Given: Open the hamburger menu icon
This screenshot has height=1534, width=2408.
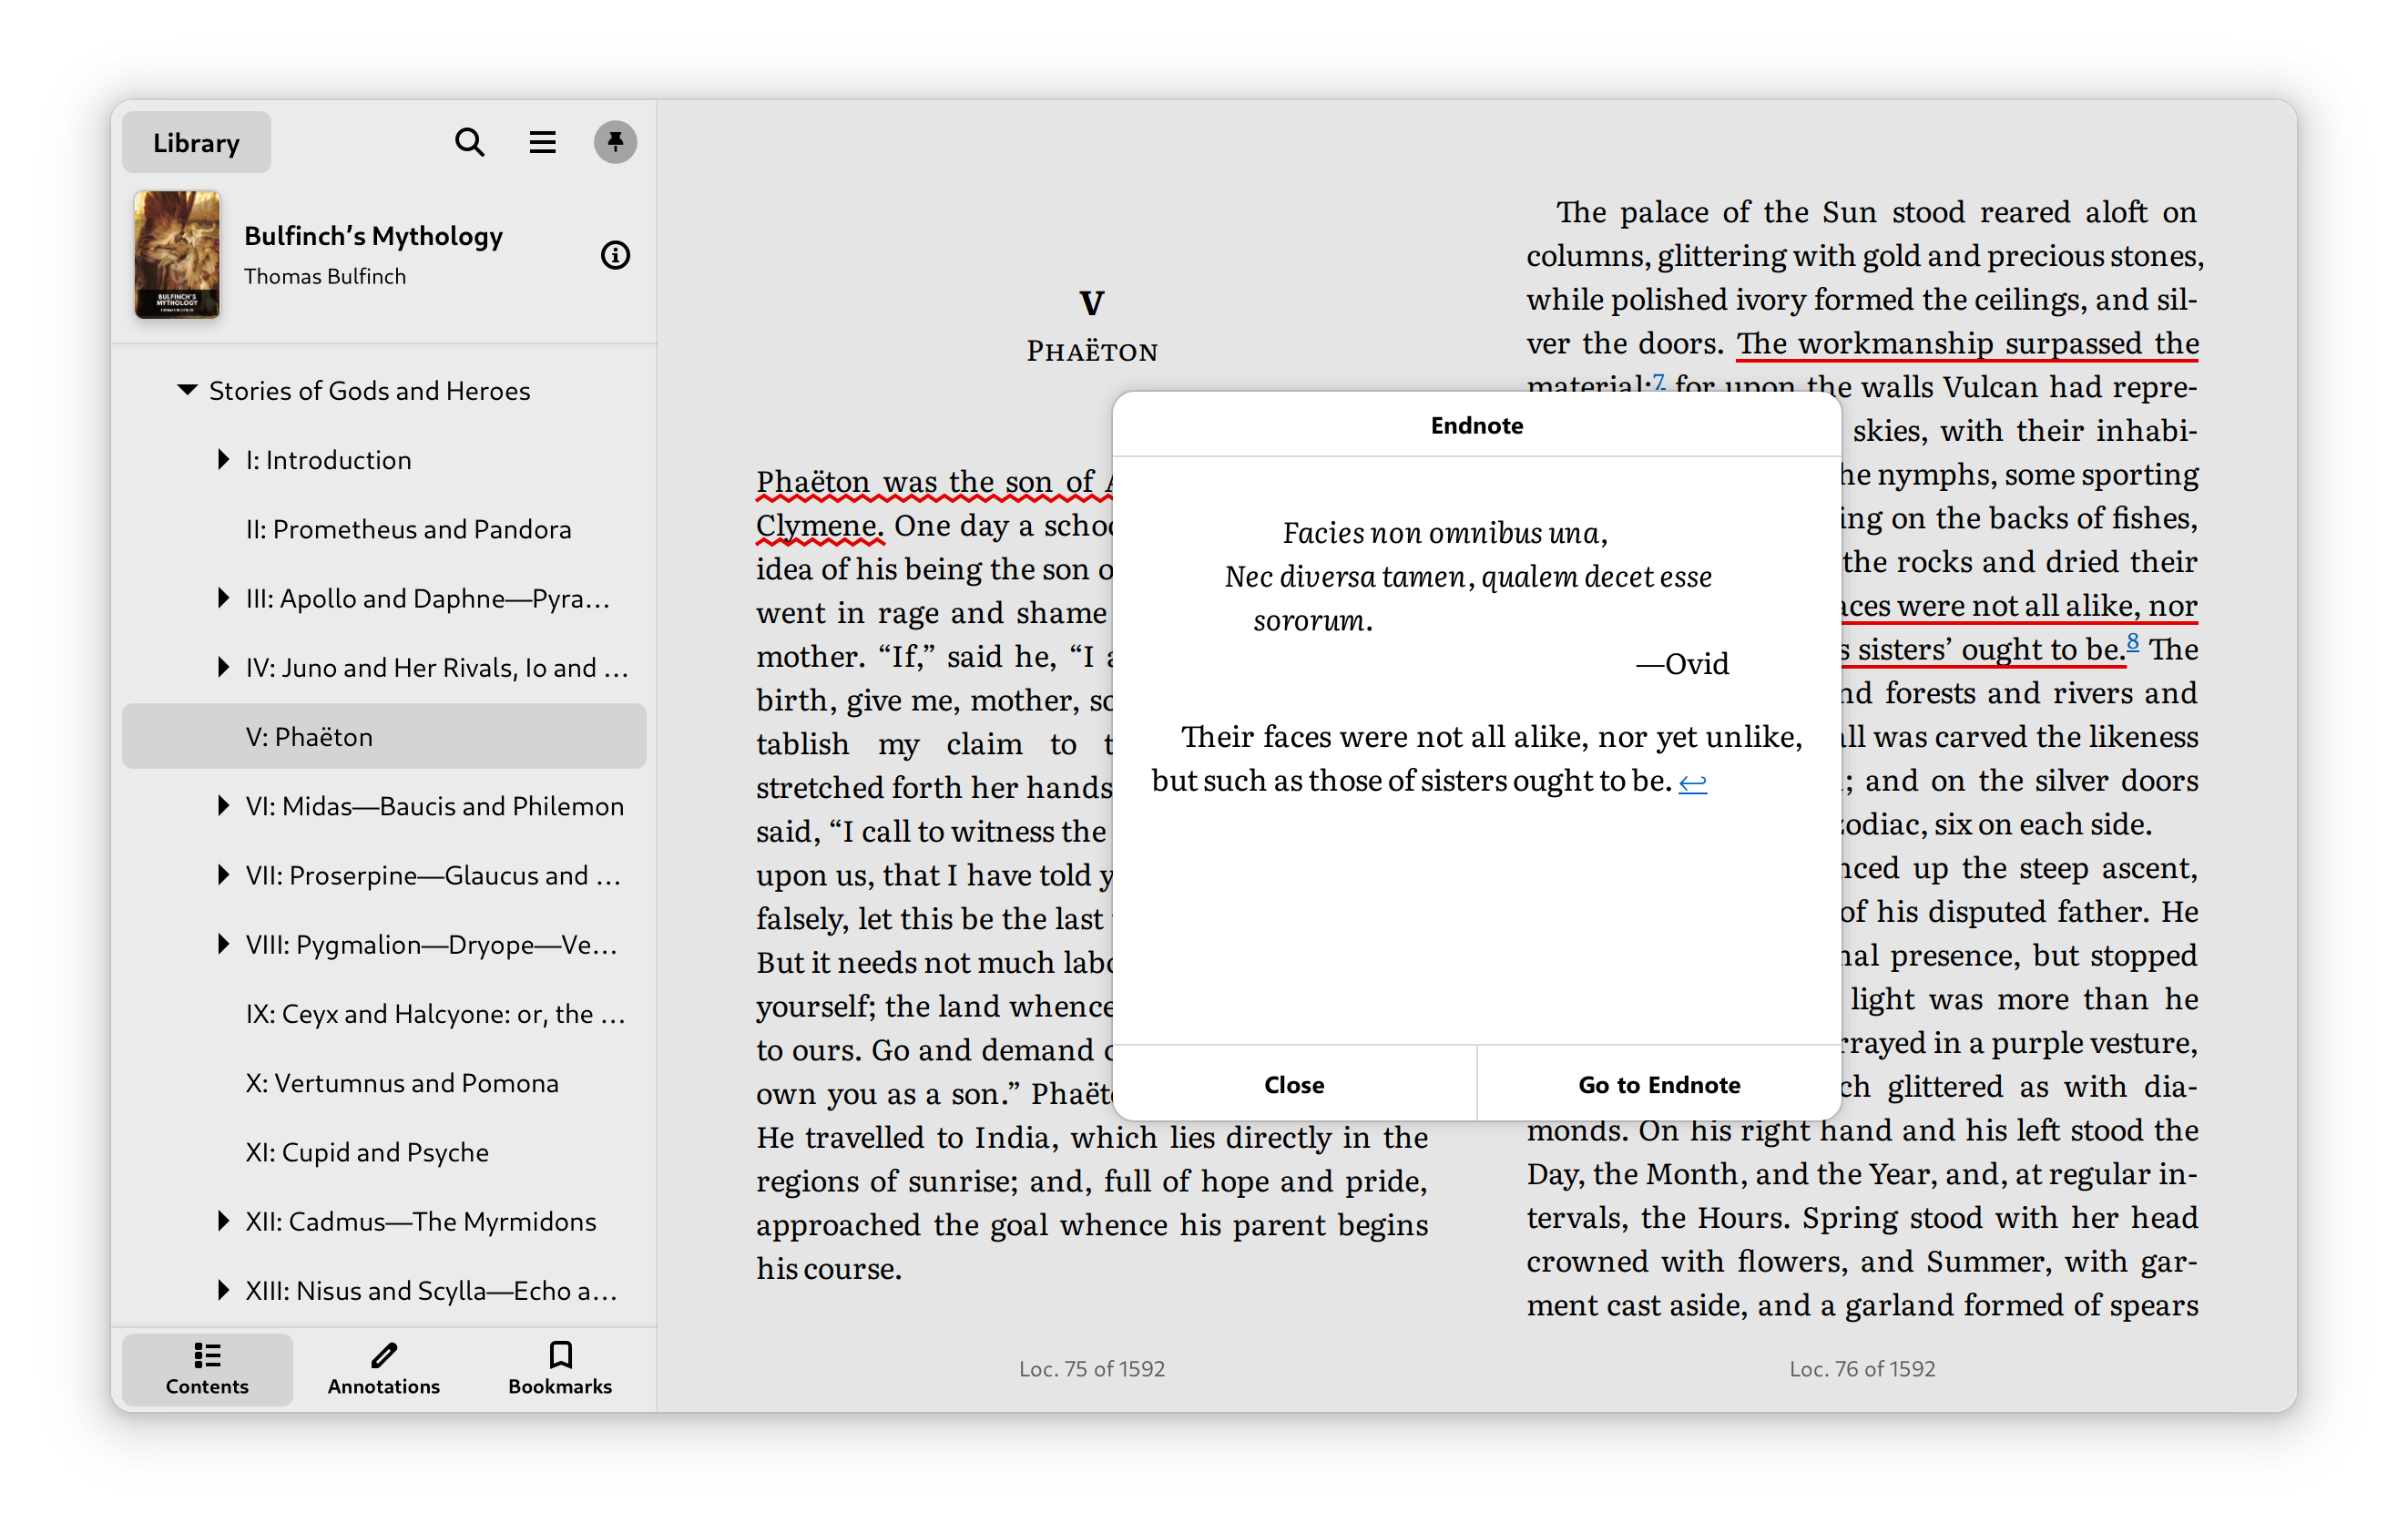Looking at the screenshot, I should coord(542,142).
